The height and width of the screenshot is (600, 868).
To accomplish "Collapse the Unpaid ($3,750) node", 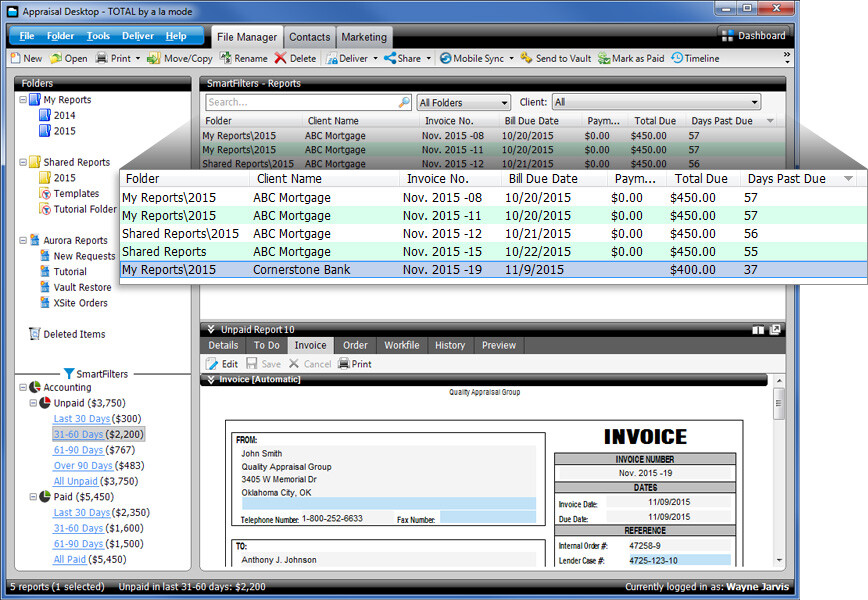I will pos(33,403).
